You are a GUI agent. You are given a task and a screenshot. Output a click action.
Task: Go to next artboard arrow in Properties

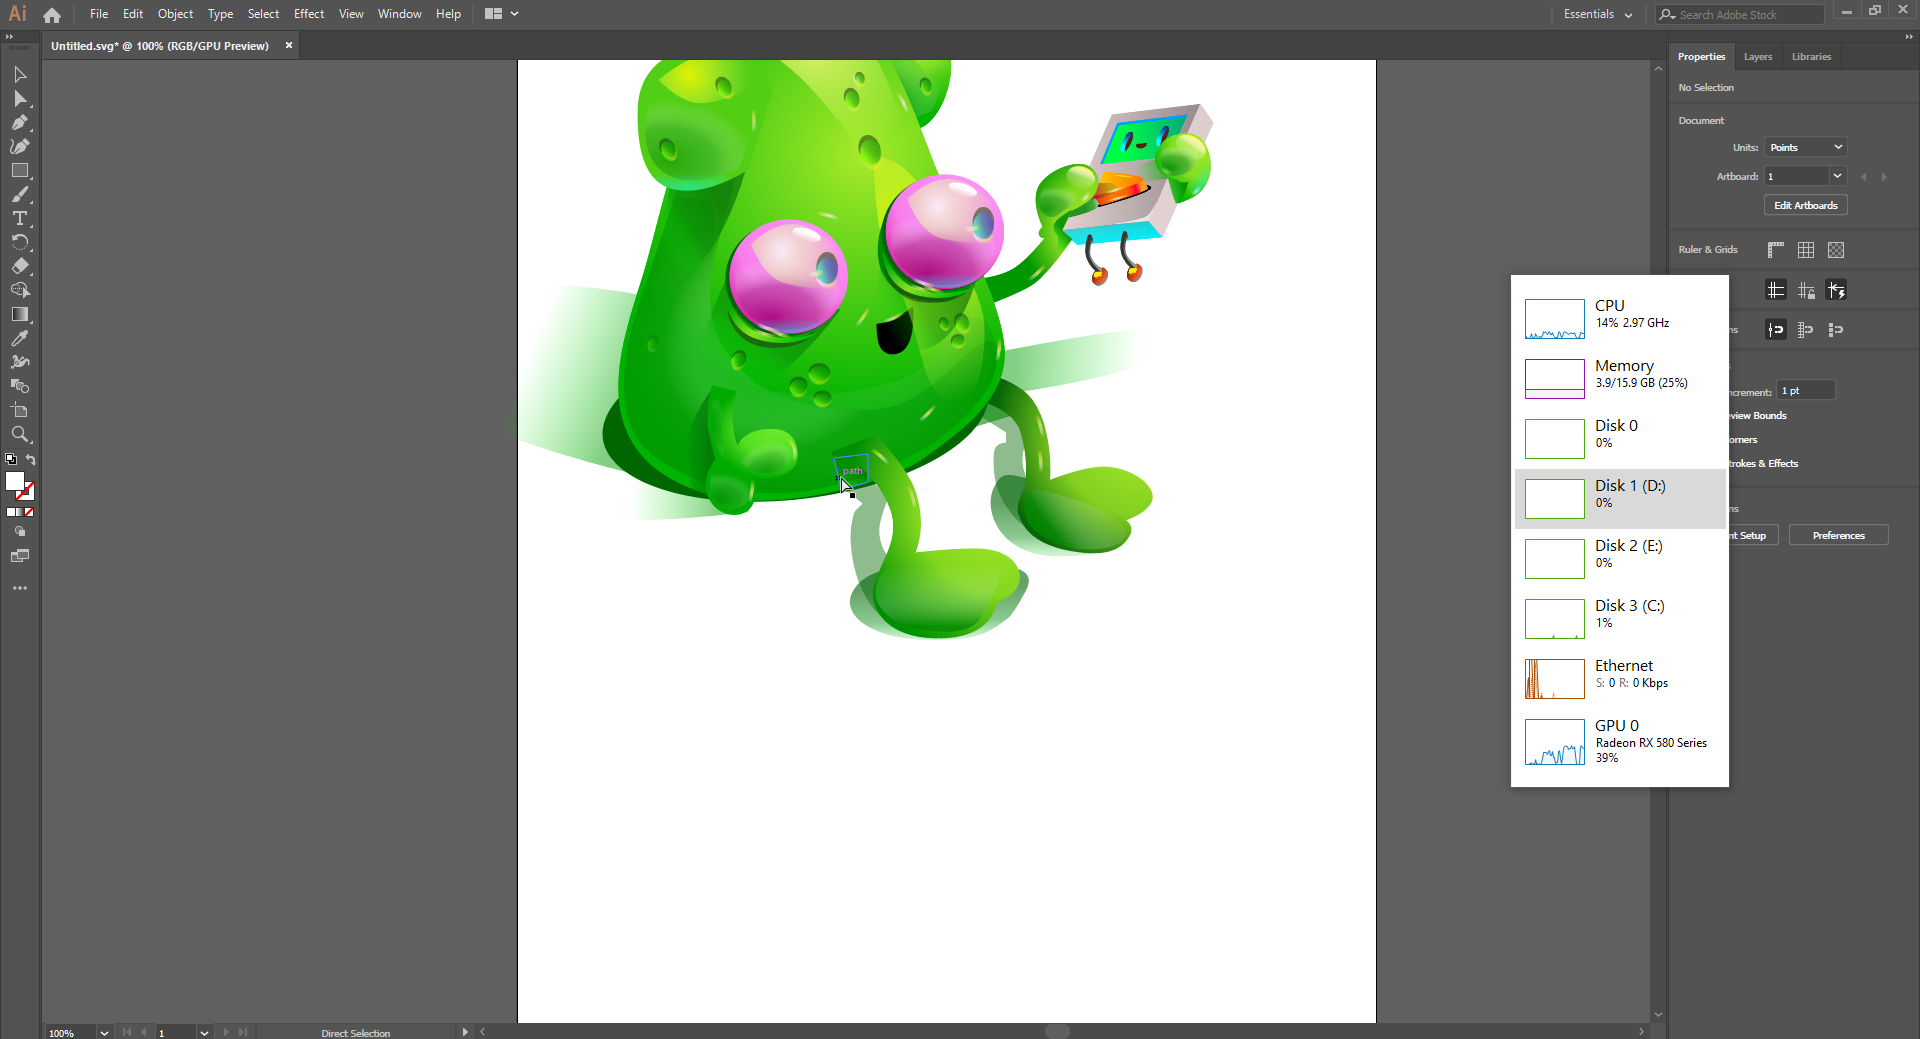tap(1884, 177)
